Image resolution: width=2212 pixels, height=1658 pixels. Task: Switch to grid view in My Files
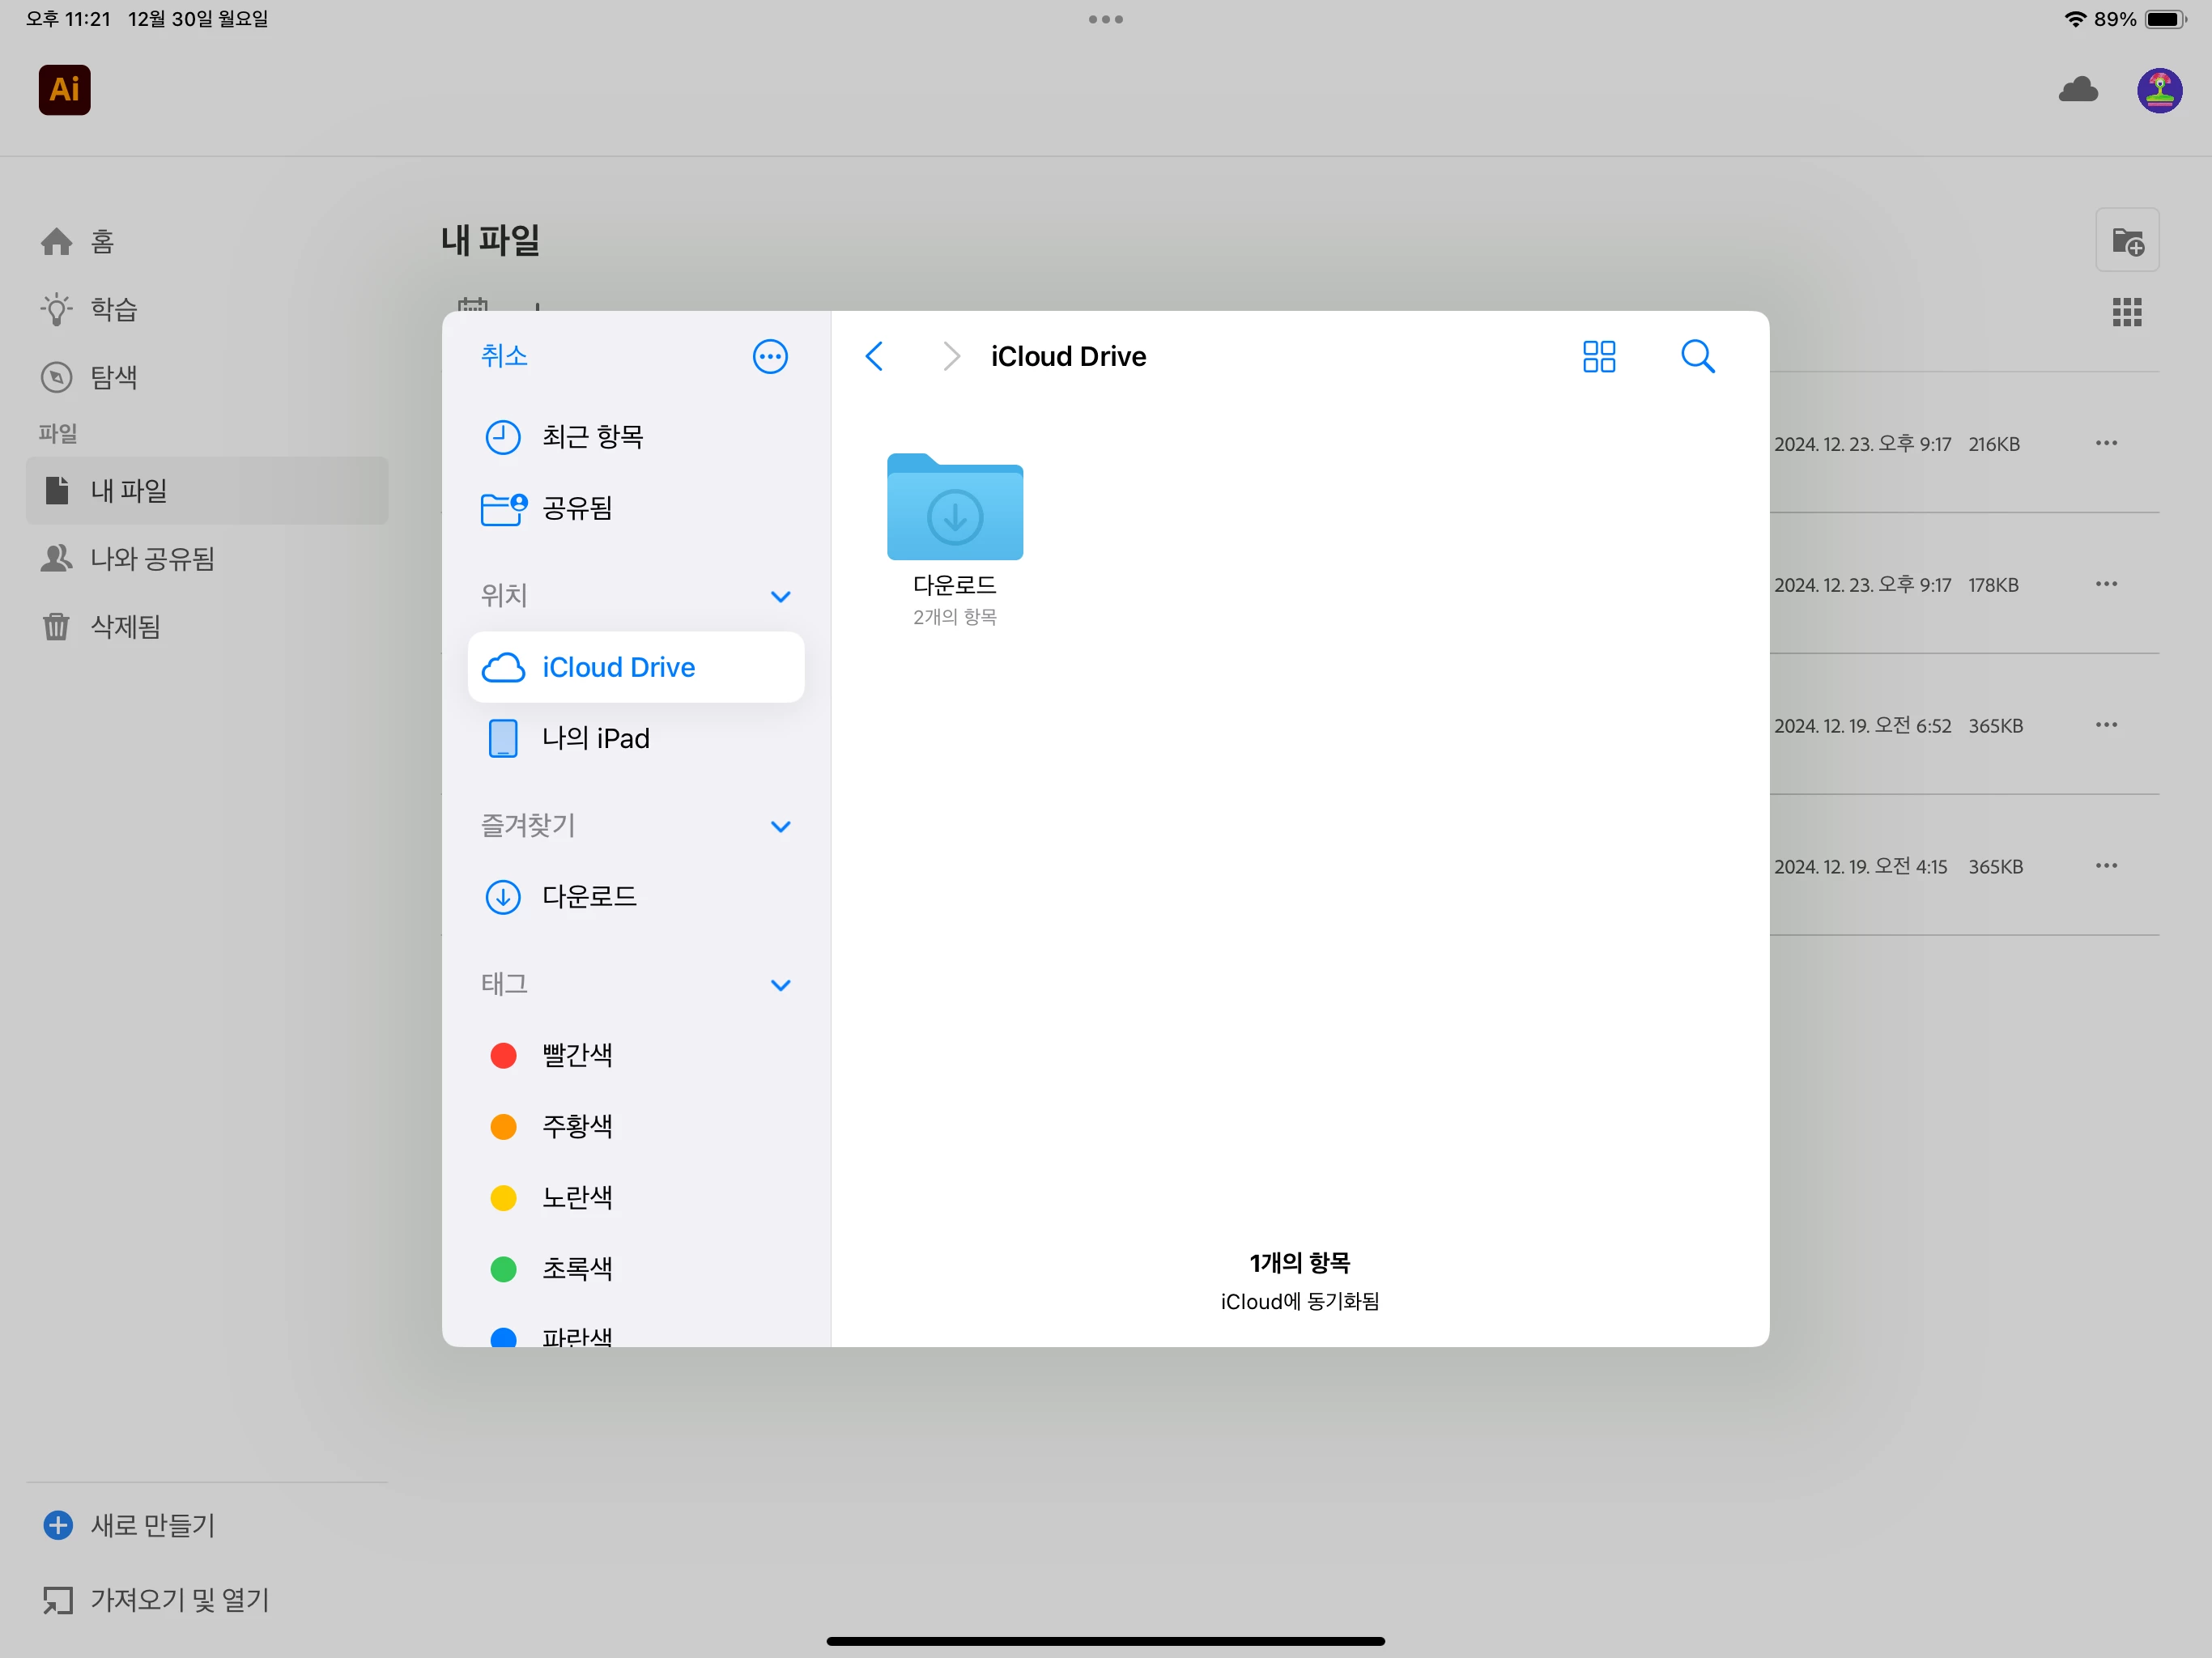click(2126, 312)
